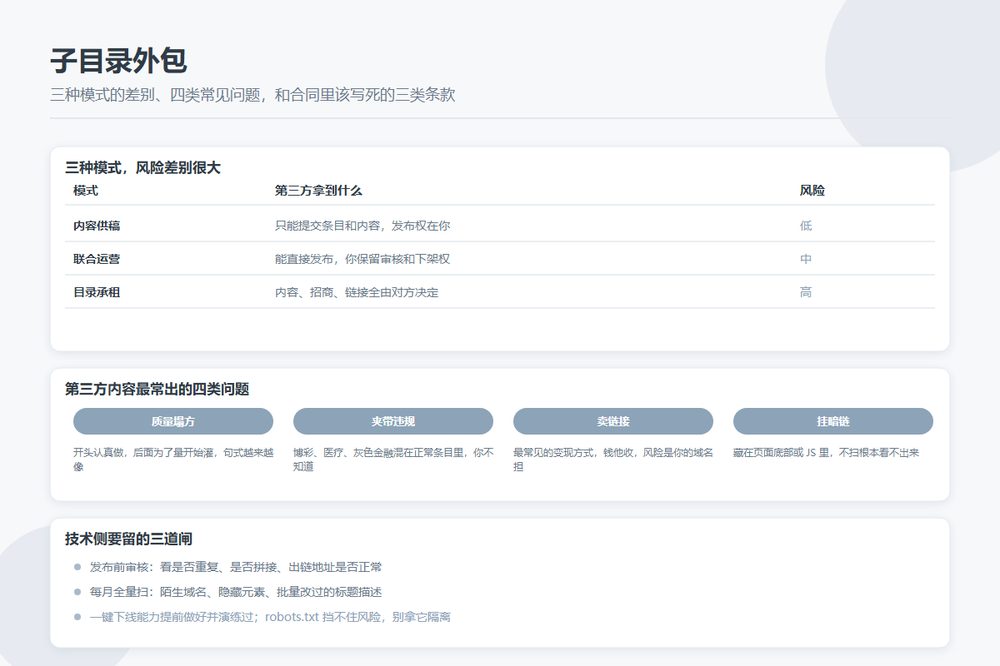Viewport: 1000px width, 666px height.
Task: Click the risk value 高
Action: 806,292
